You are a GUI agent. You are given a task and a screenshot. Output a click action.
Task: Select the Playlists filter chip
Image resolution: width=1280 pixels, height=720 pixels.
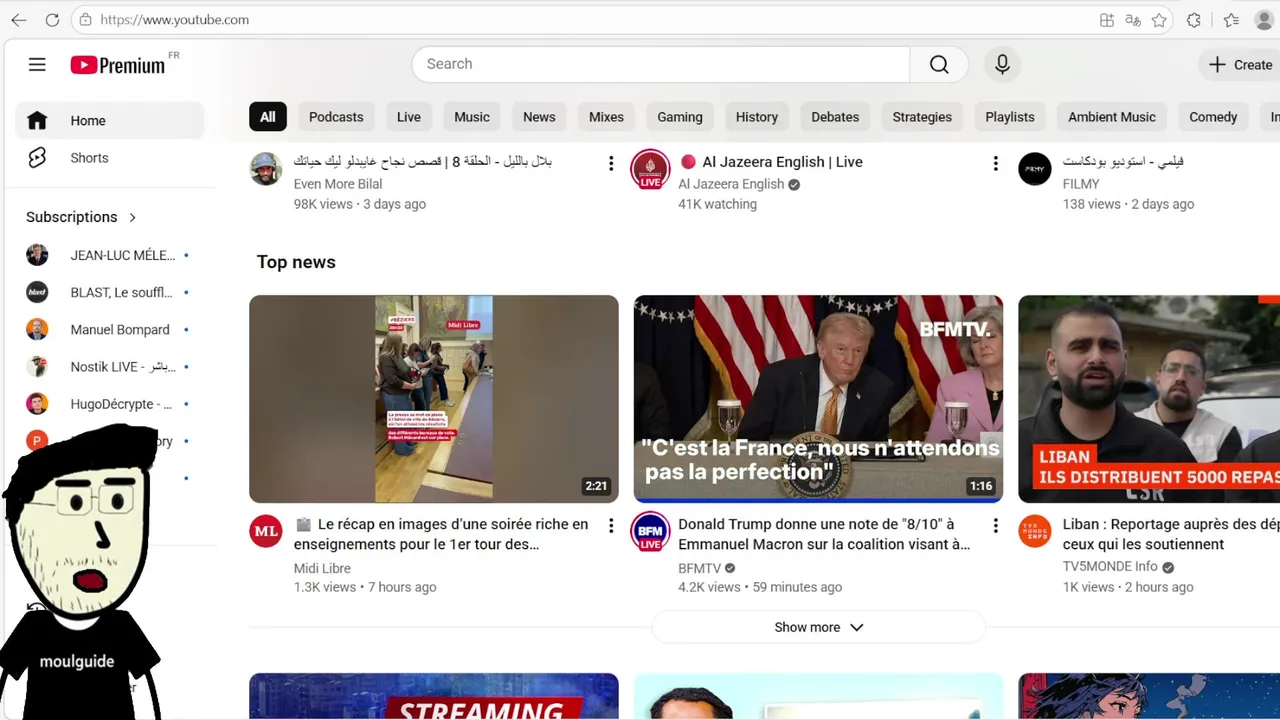(x=1010, y=117)
